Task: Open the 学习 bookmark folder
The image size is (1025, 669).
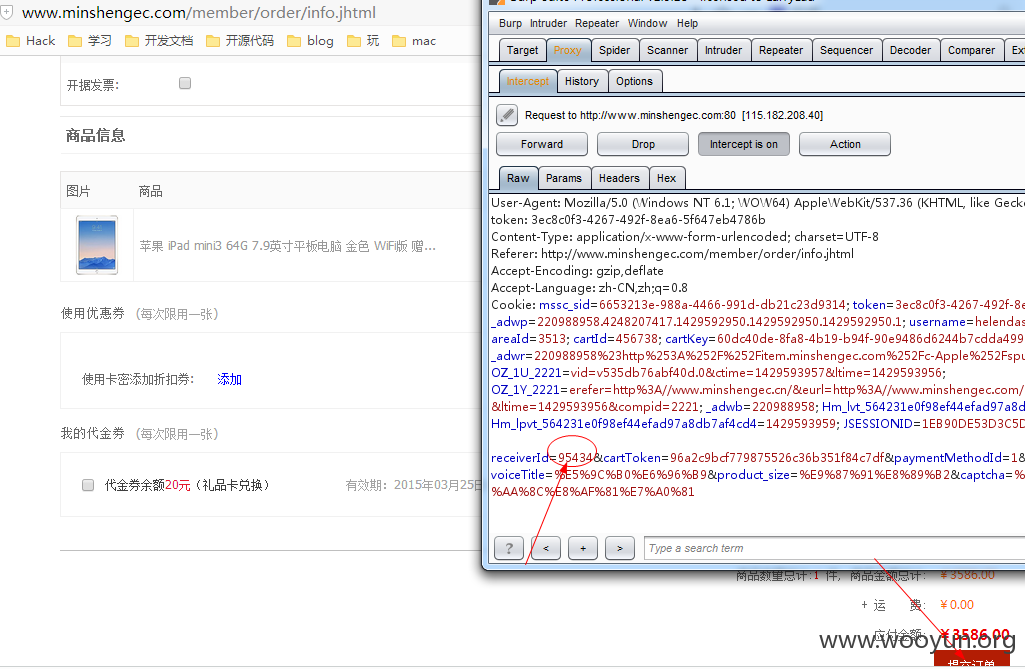Action: tap(90, 41)
